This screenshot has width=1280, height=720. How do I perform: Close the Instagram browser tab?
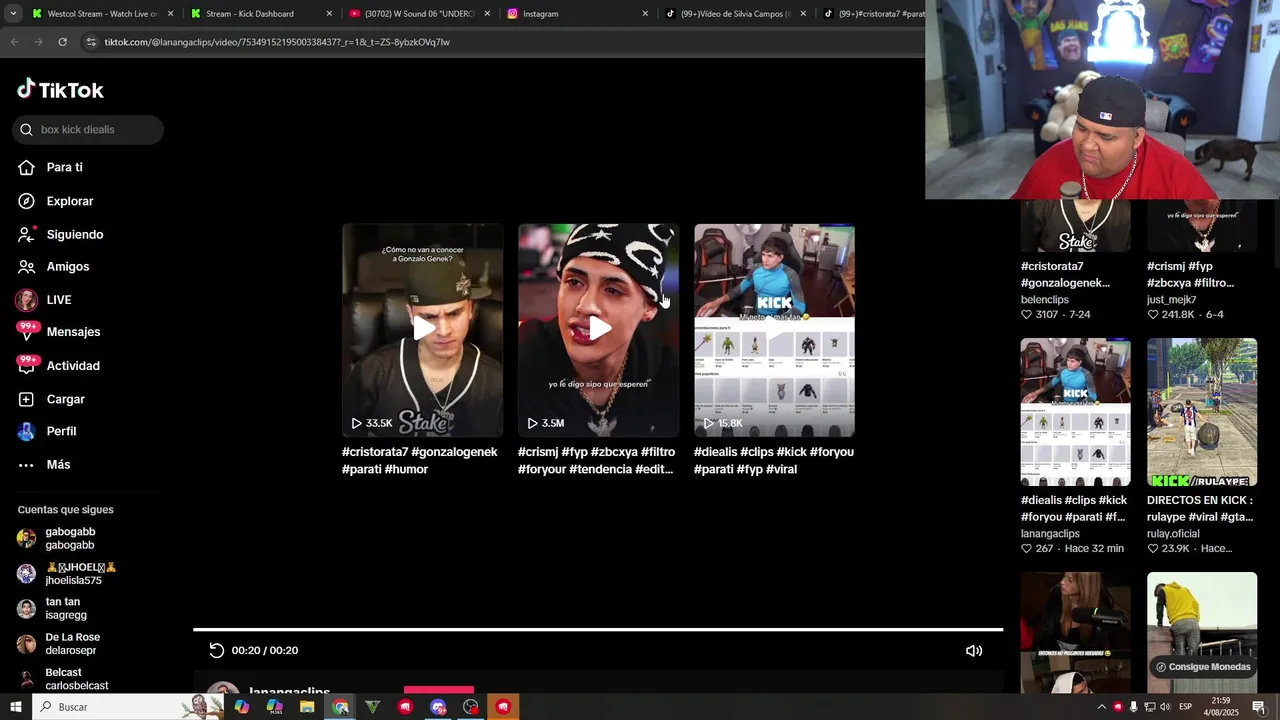(645, 14)
